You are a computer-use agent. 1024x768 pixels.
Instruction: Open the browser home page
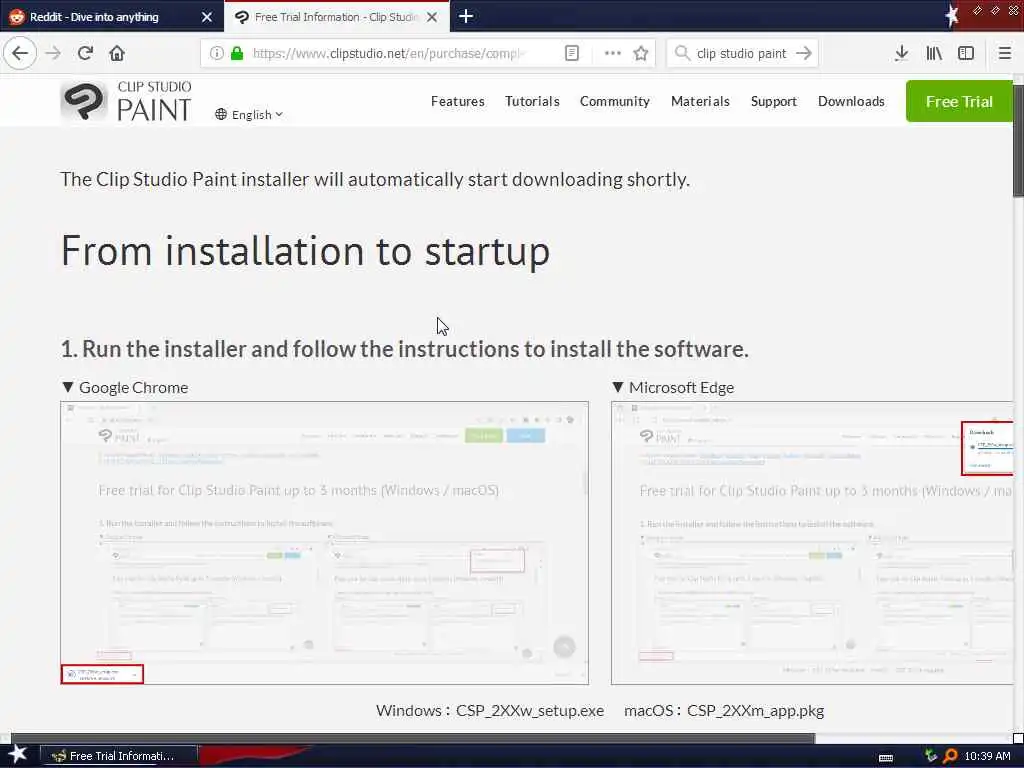click(117, 54)
